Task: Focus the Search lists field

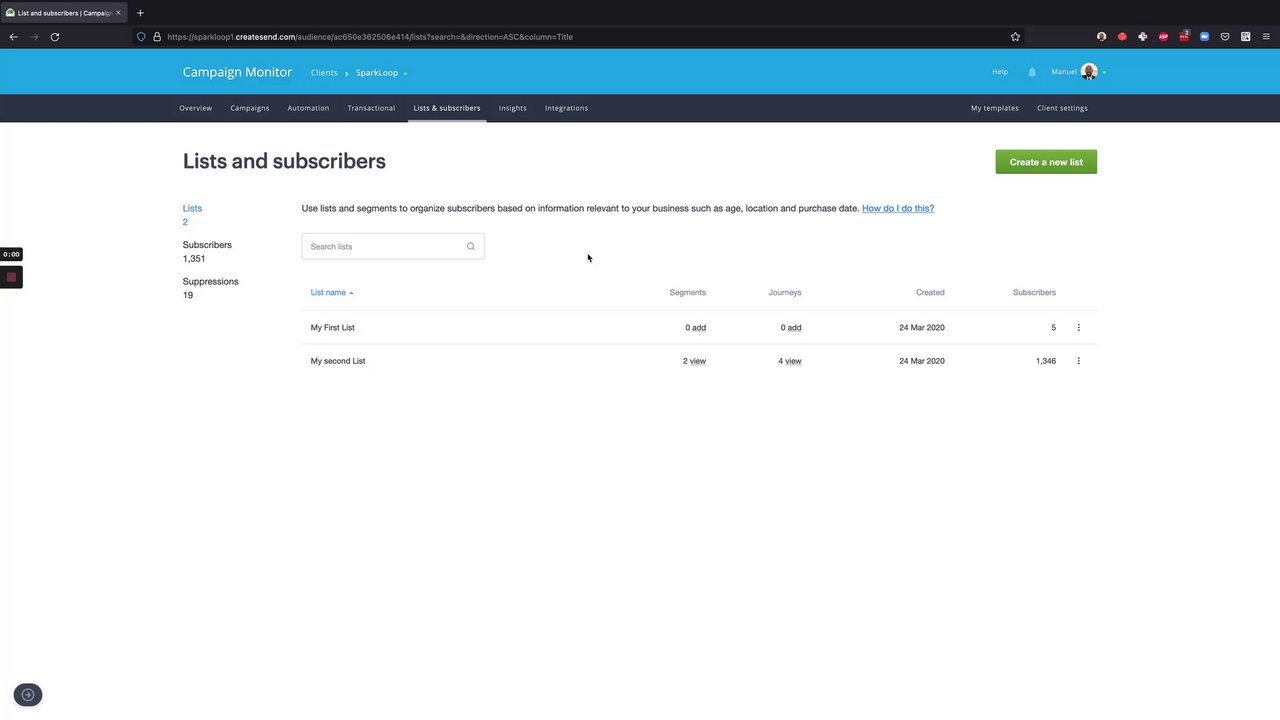Action: click(393, 247)
